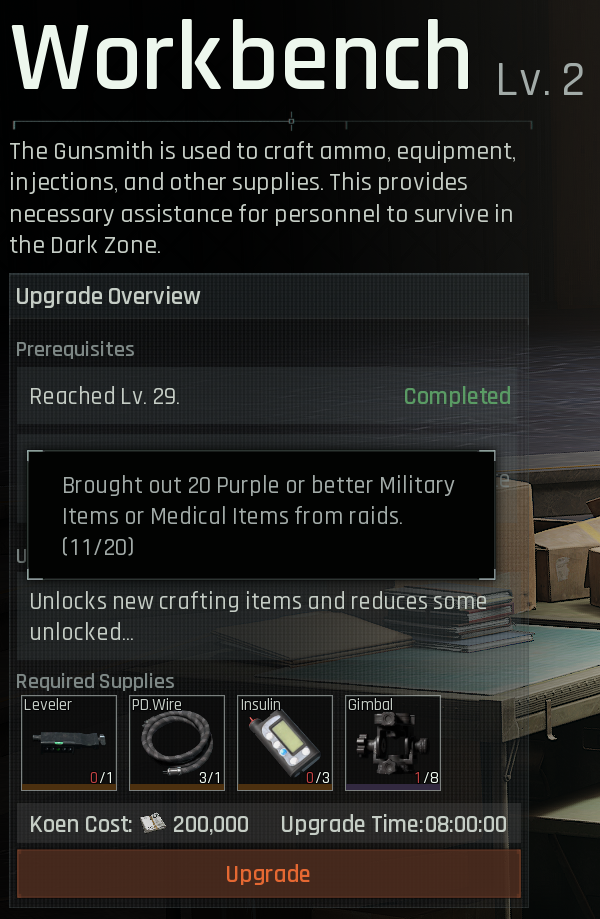Click the Upgrade Overview header

point(108,296)
